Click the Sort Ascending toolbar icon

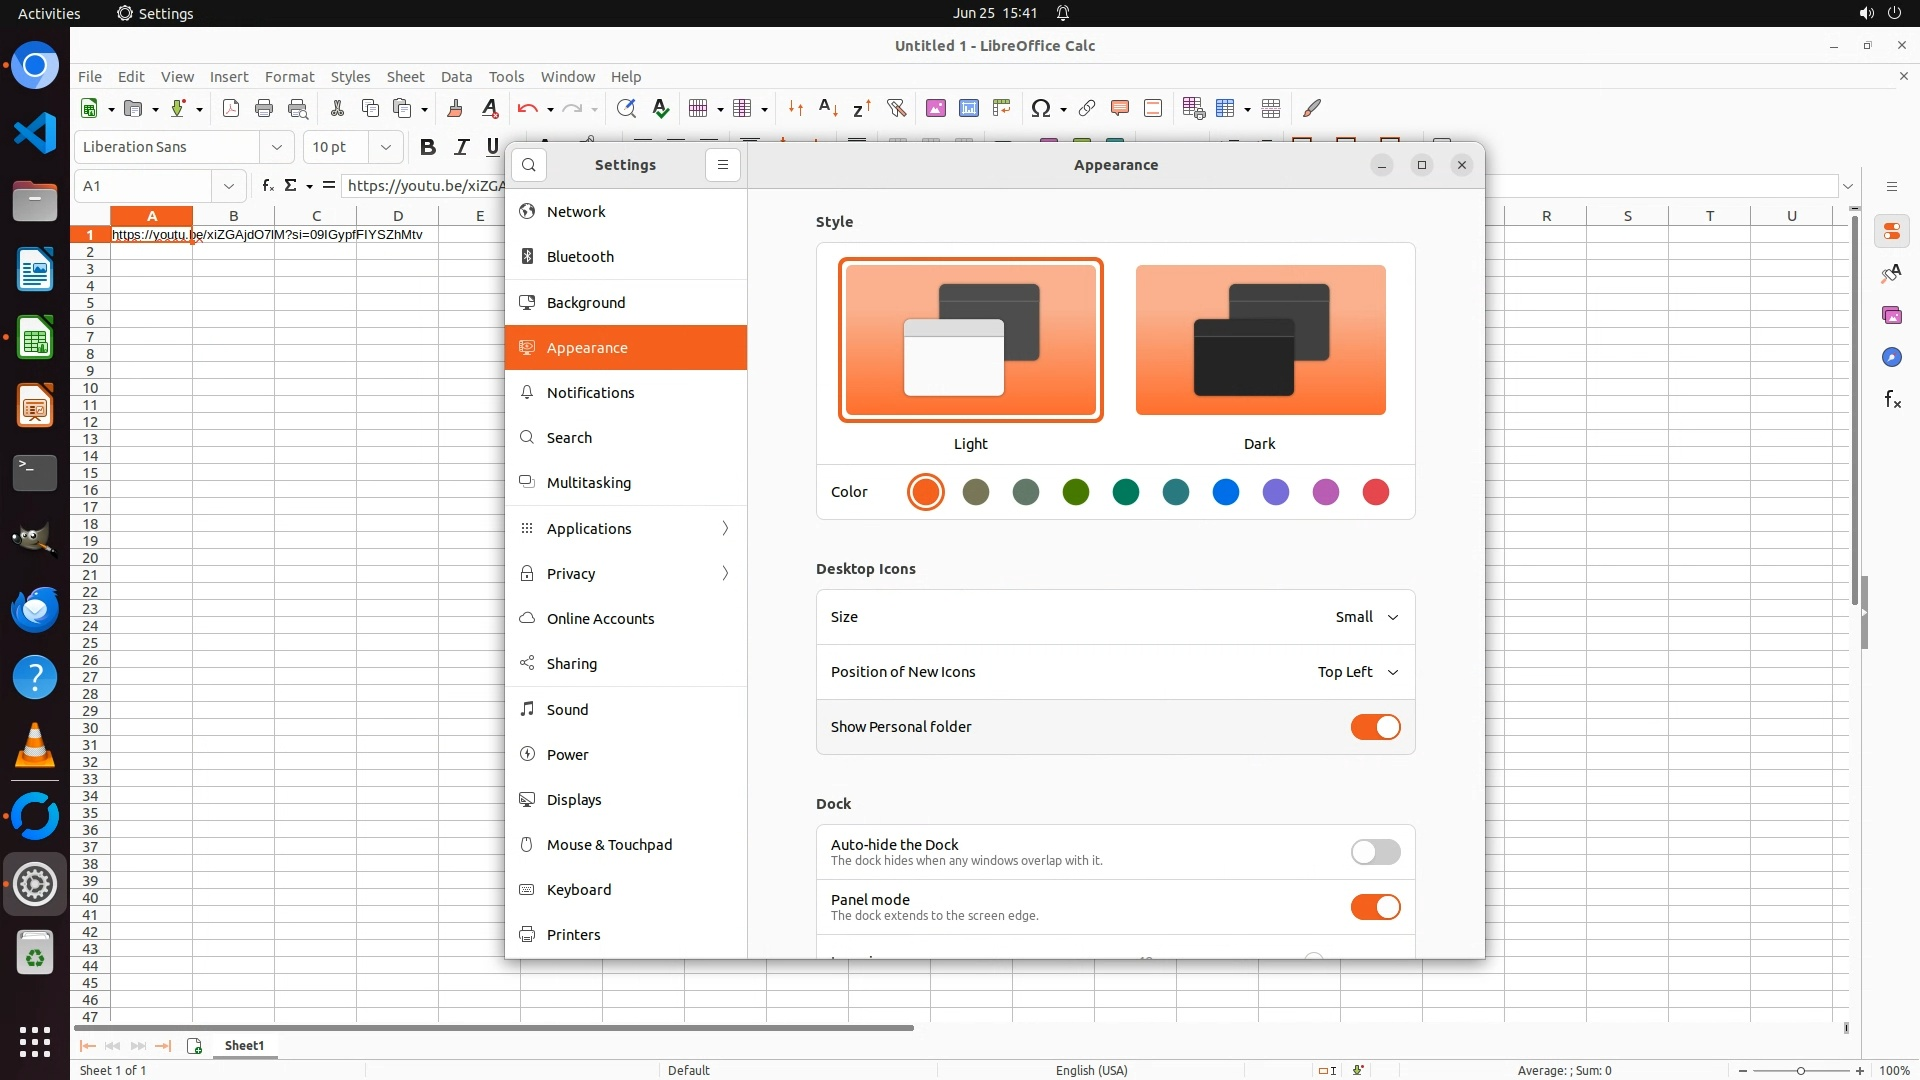click(x=828, y=109)
